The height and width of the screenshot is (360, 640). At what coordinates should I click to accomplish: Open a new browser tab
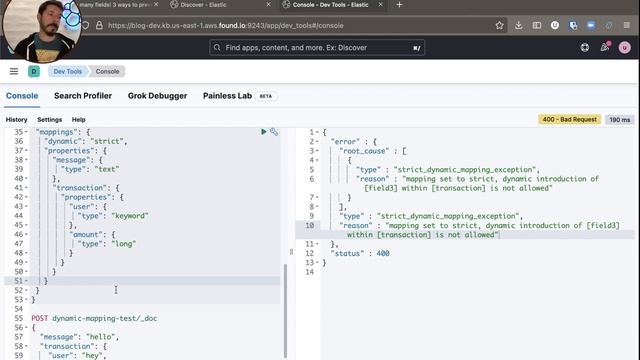tap(399, 5)
